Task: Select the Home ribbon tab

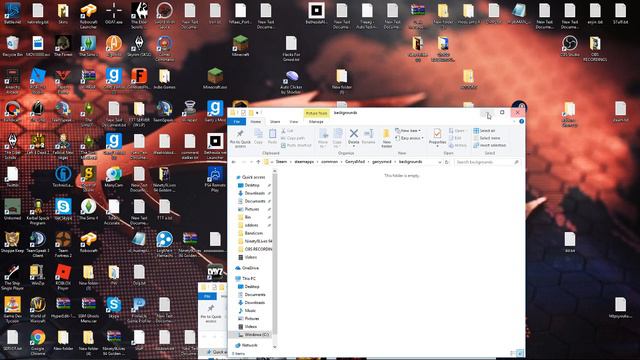Action: click(x=256, y=122)
